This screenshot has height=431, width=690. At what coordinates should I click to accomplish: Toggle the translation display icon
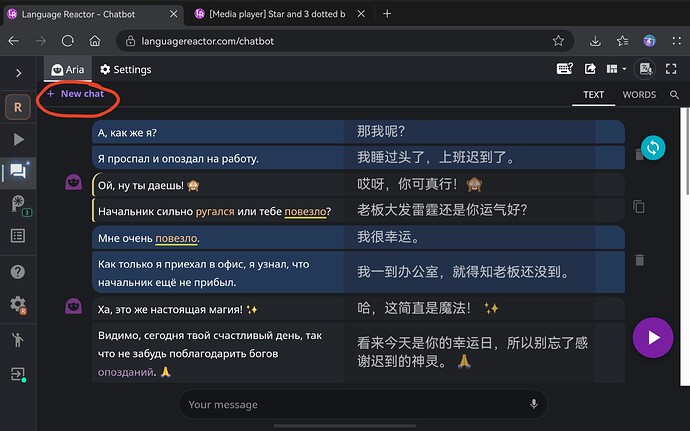[x=646, y=69]
